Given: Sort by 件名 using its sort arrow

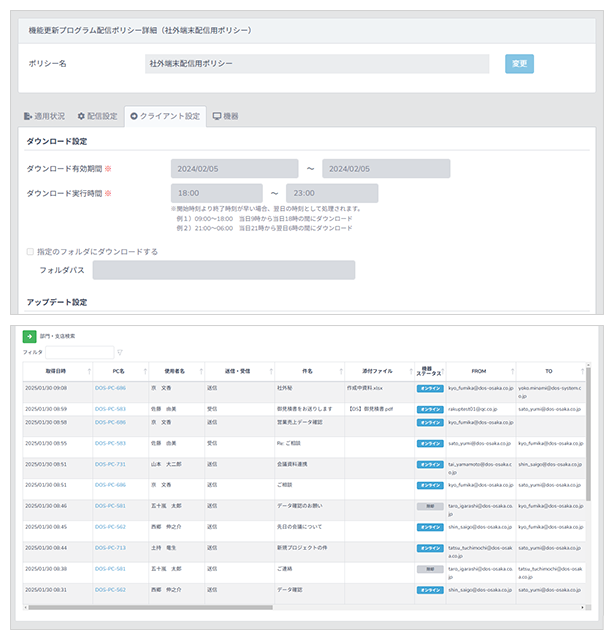Looking at the screenshot, I should pyautogui.click(x=341, y=371).
